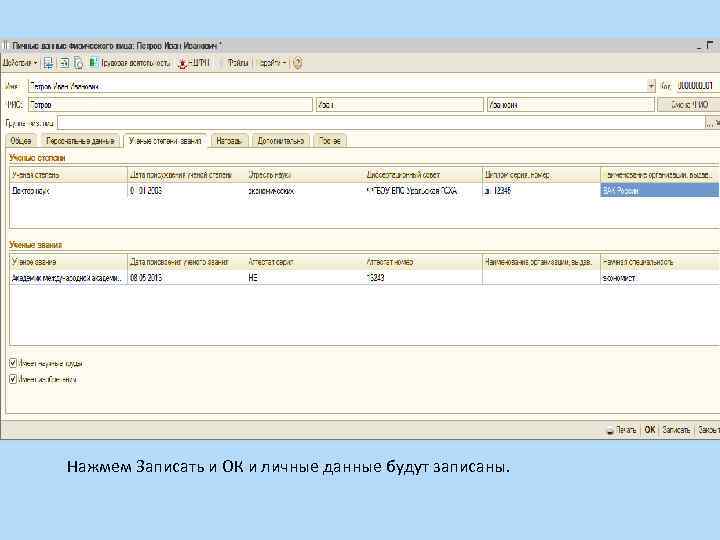This screenshot has width=720, height=540.
Task: Click the Ученое звание column header
Action: (68, 262)
